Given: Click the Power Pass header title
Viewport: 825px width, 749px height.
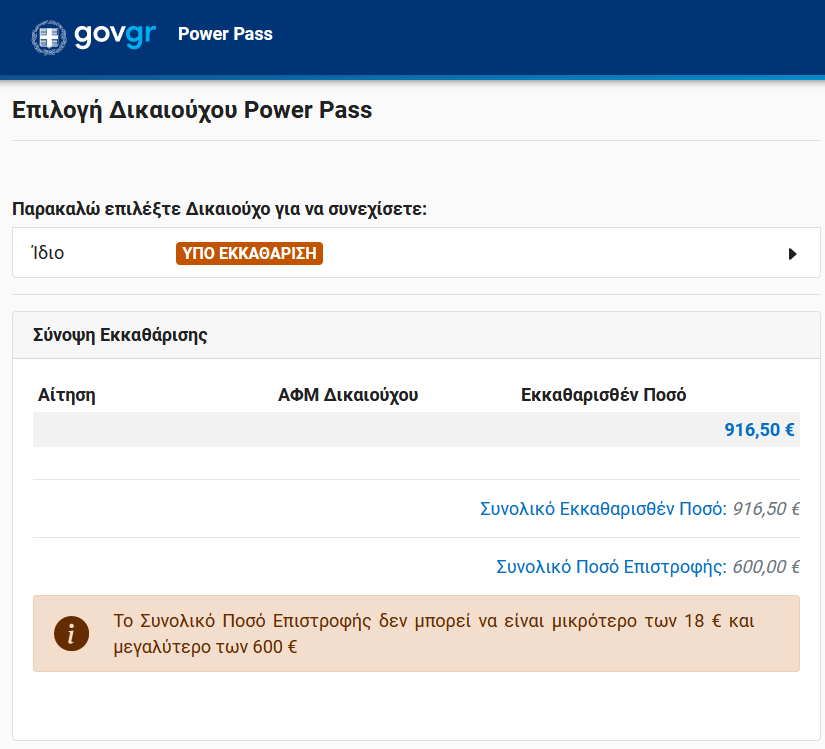Looking at the screenshot, I should (x=225, y=34).
